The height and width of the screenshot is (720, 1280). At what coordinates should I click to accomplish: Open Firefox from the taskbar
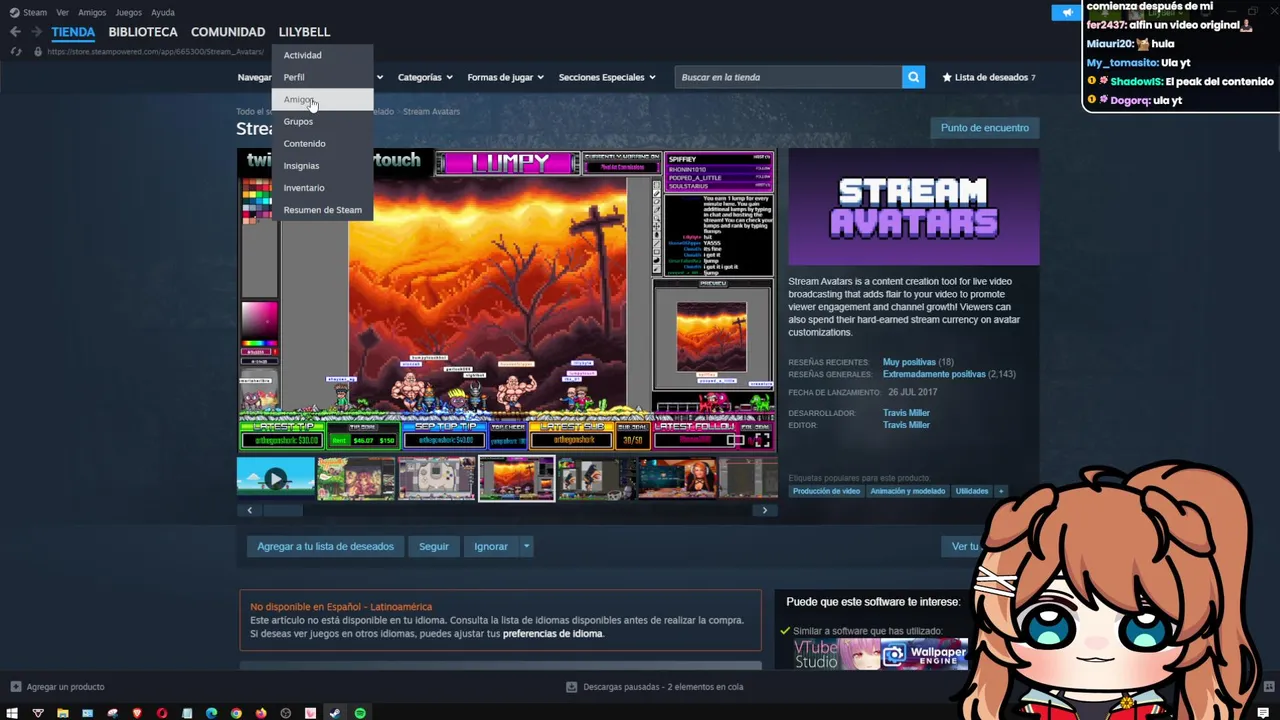[x=261, y=713]
